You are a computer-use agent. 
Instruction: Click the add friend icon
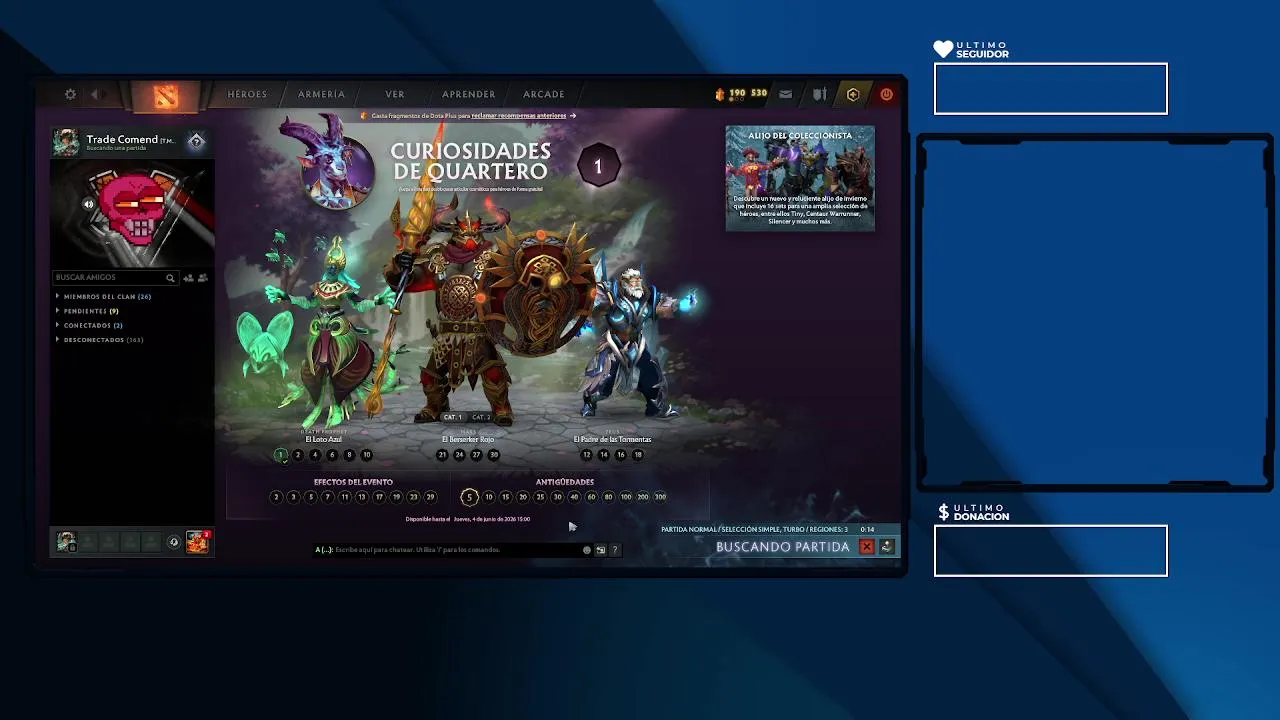pyautogui.click(x=189, y=278)
